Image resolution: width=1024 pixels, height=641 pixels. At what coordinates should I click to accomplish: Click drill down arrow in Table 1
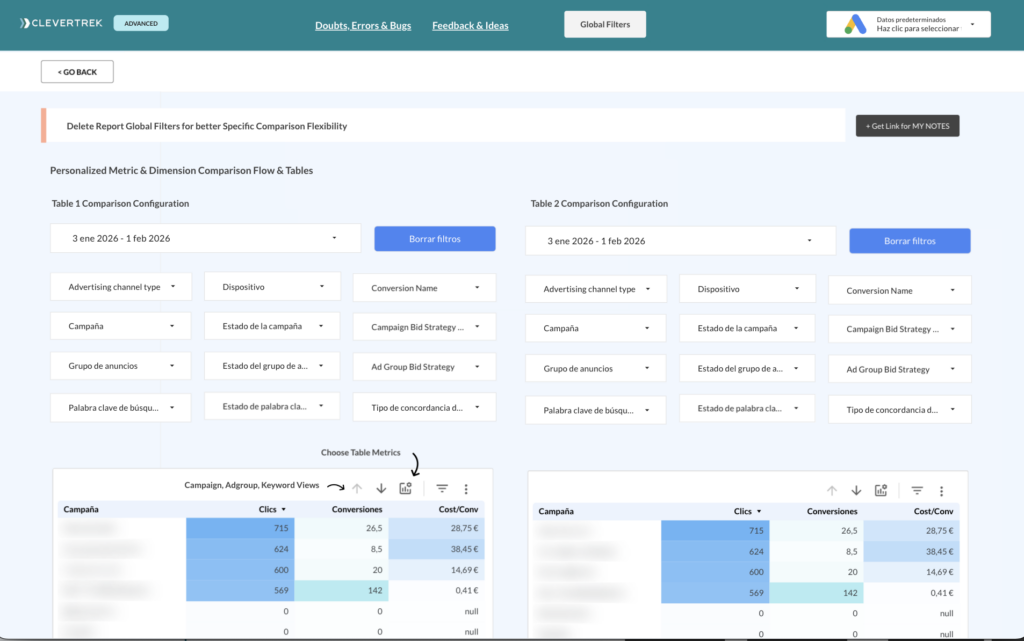(x=381, y=489)
